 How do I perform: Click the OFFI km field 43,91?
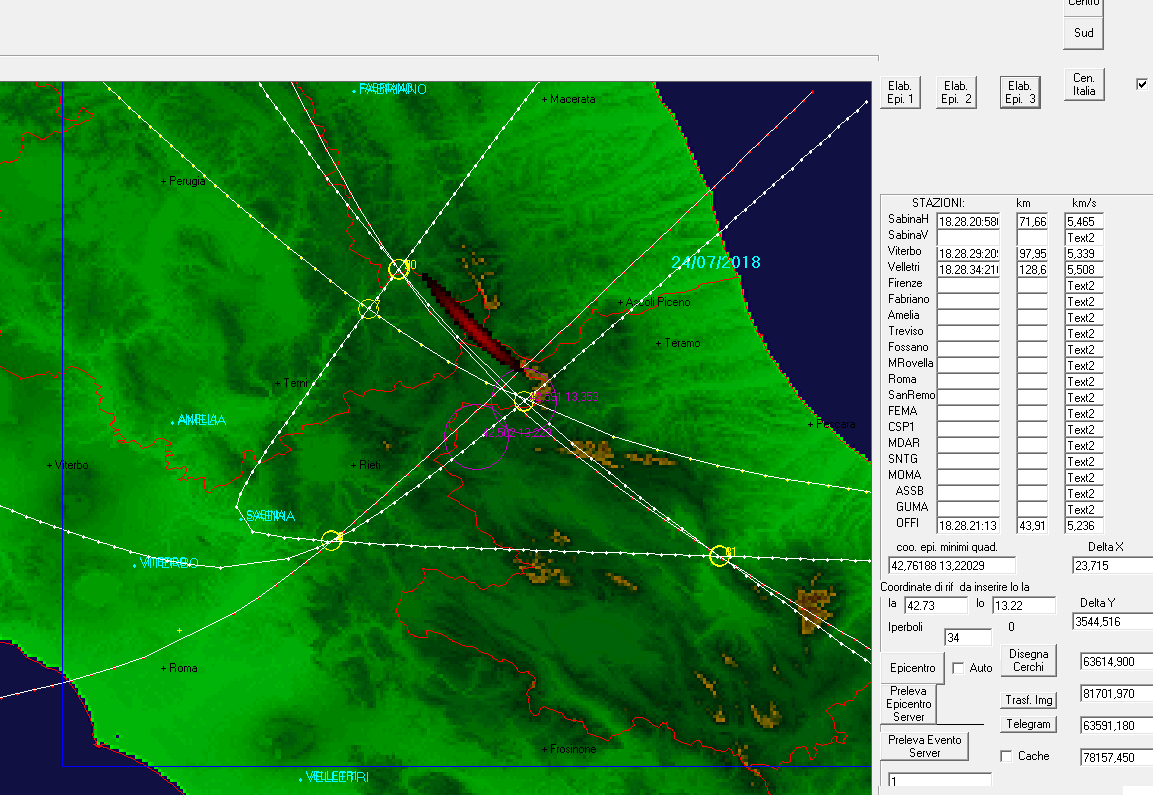pos(1032,526)
